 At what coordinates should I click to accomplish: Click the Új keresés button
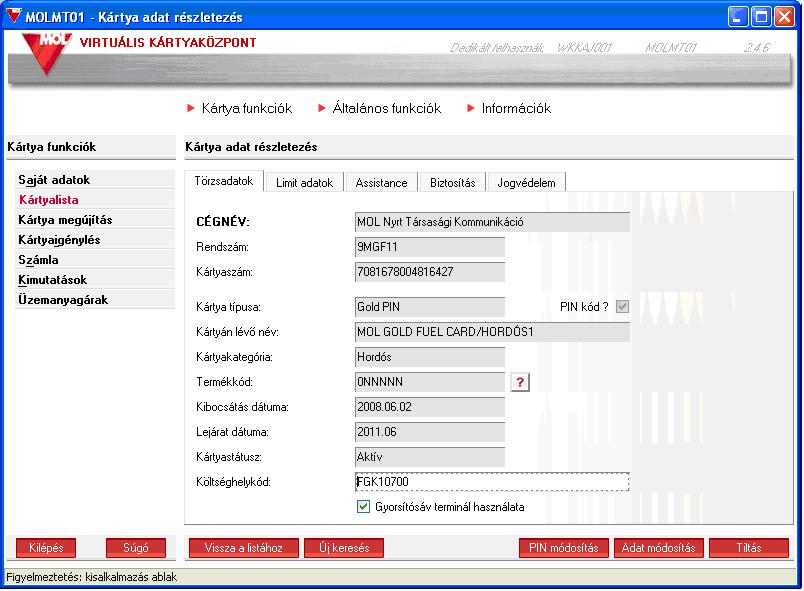click(x=344, y=548)
